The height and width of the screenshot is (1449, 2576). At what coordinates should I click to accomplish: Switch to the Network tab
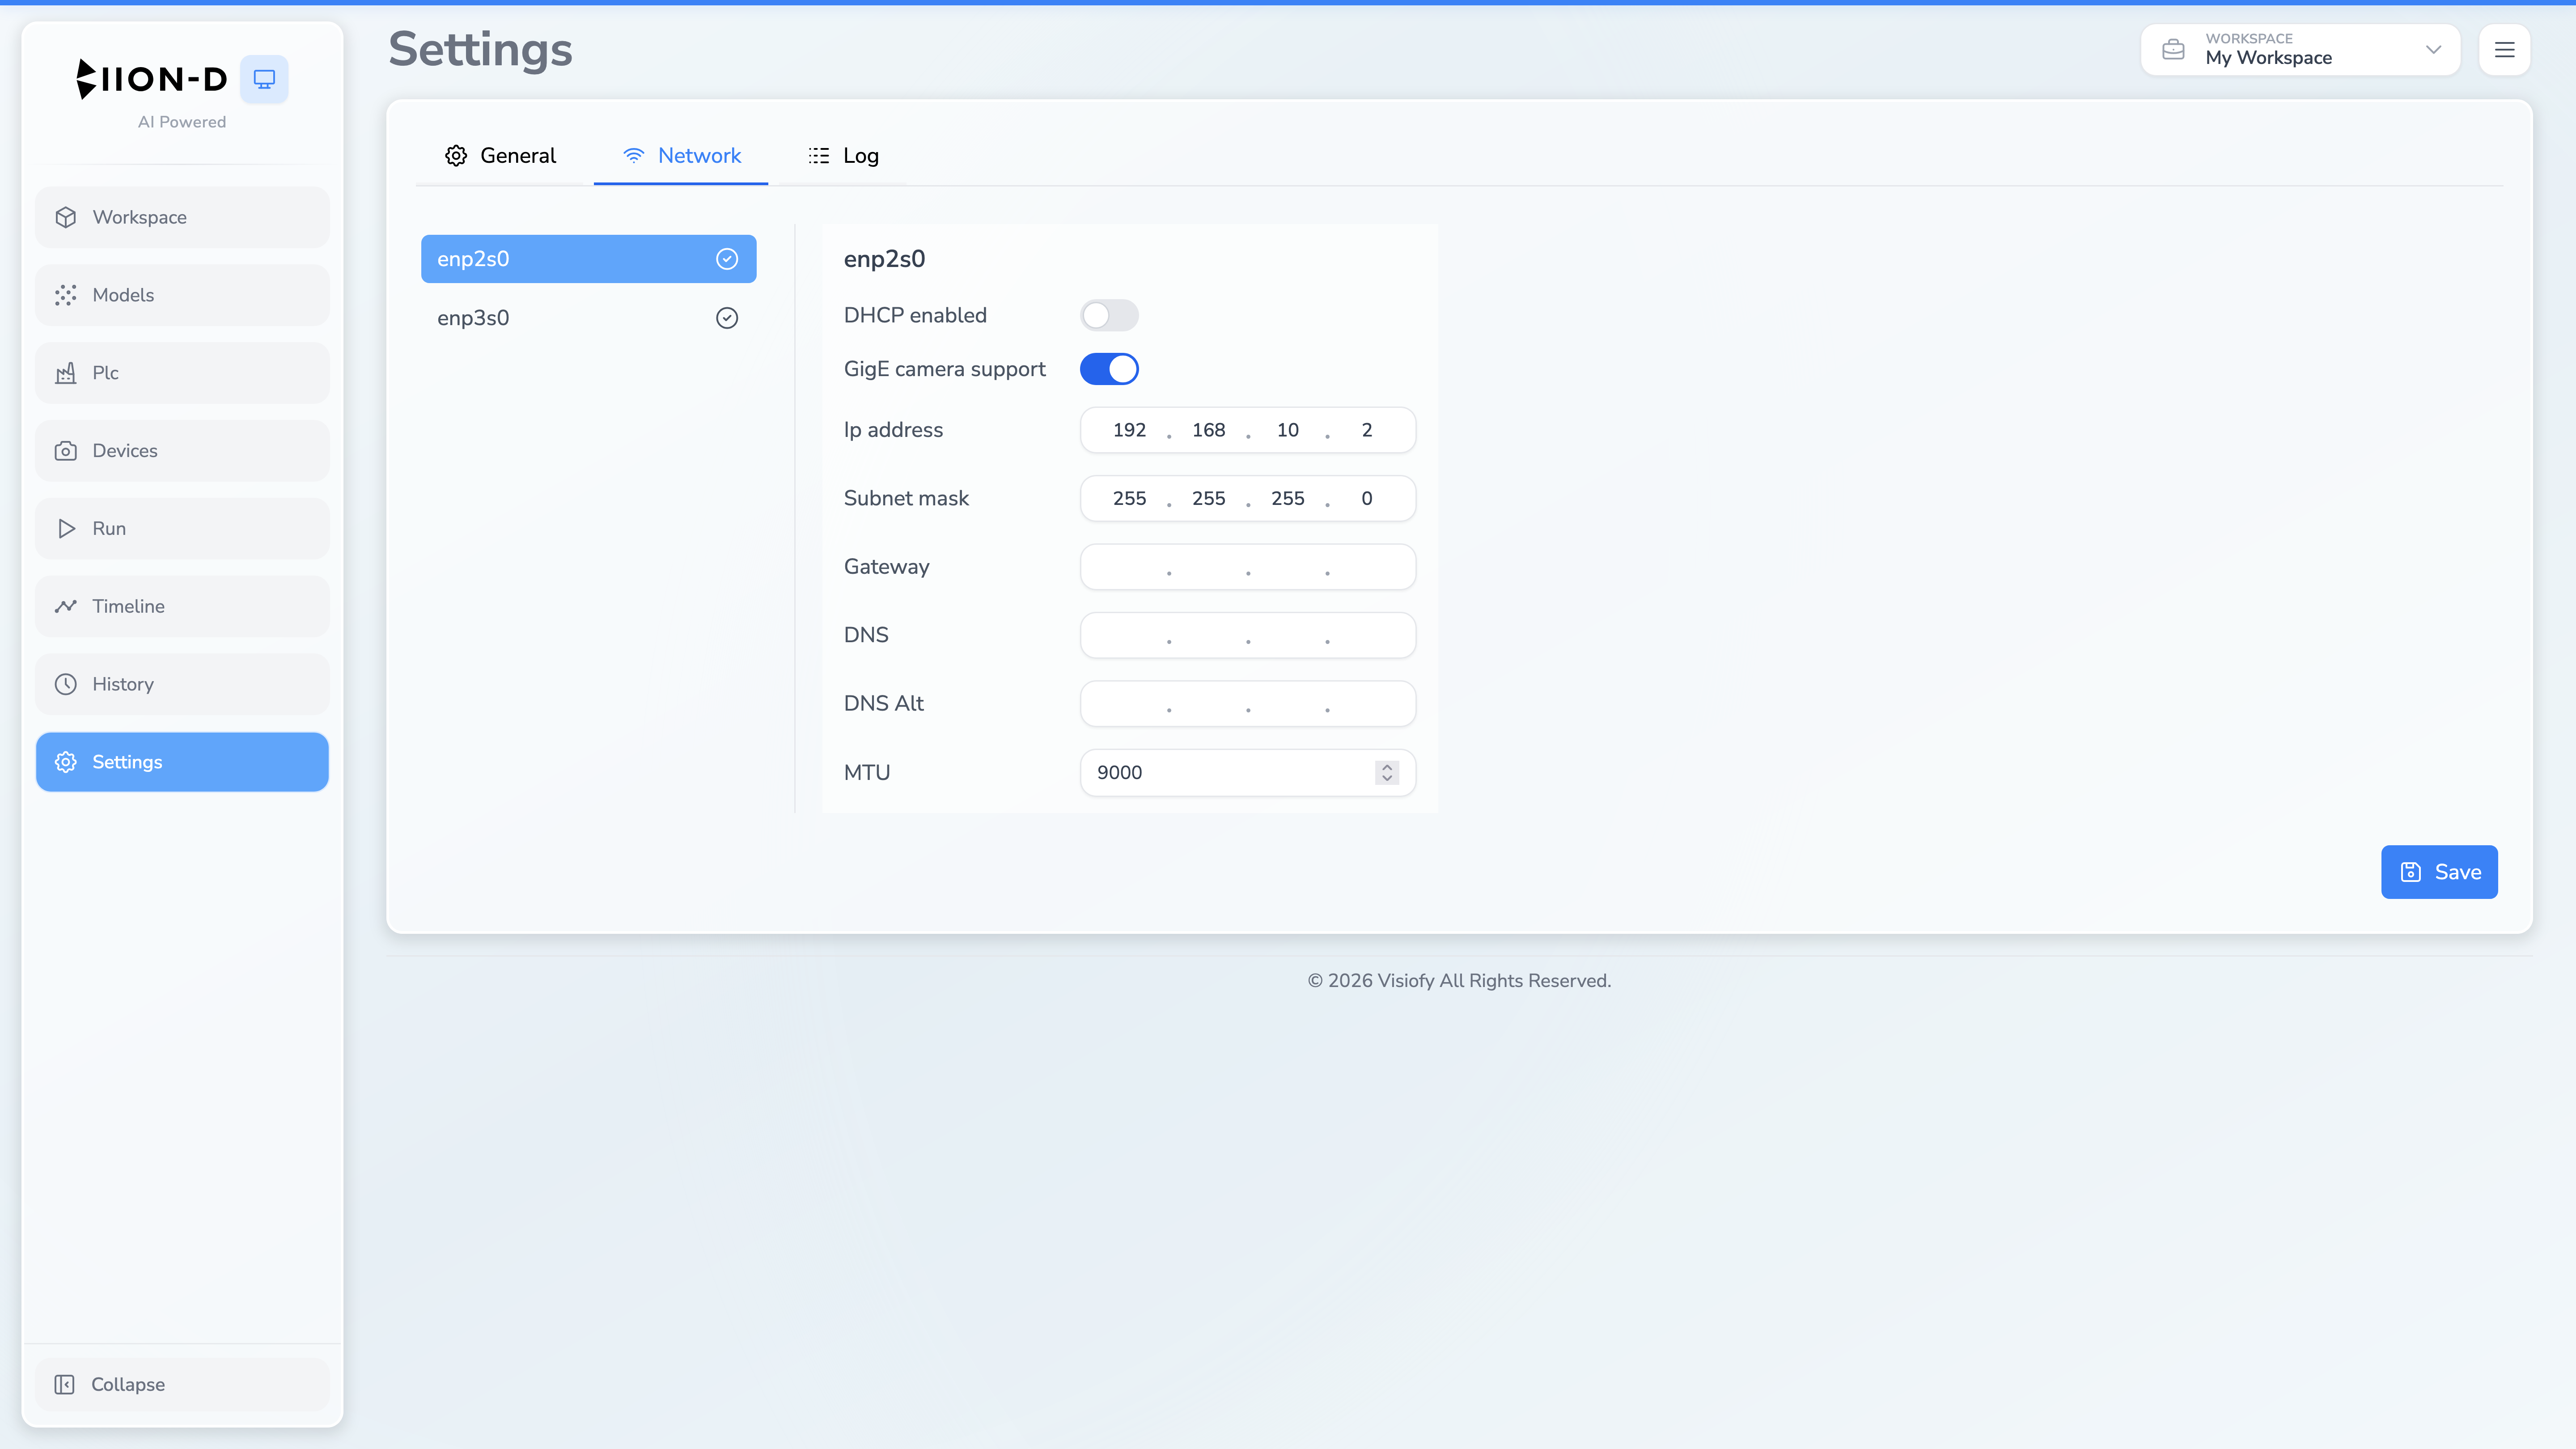point(681,155)
